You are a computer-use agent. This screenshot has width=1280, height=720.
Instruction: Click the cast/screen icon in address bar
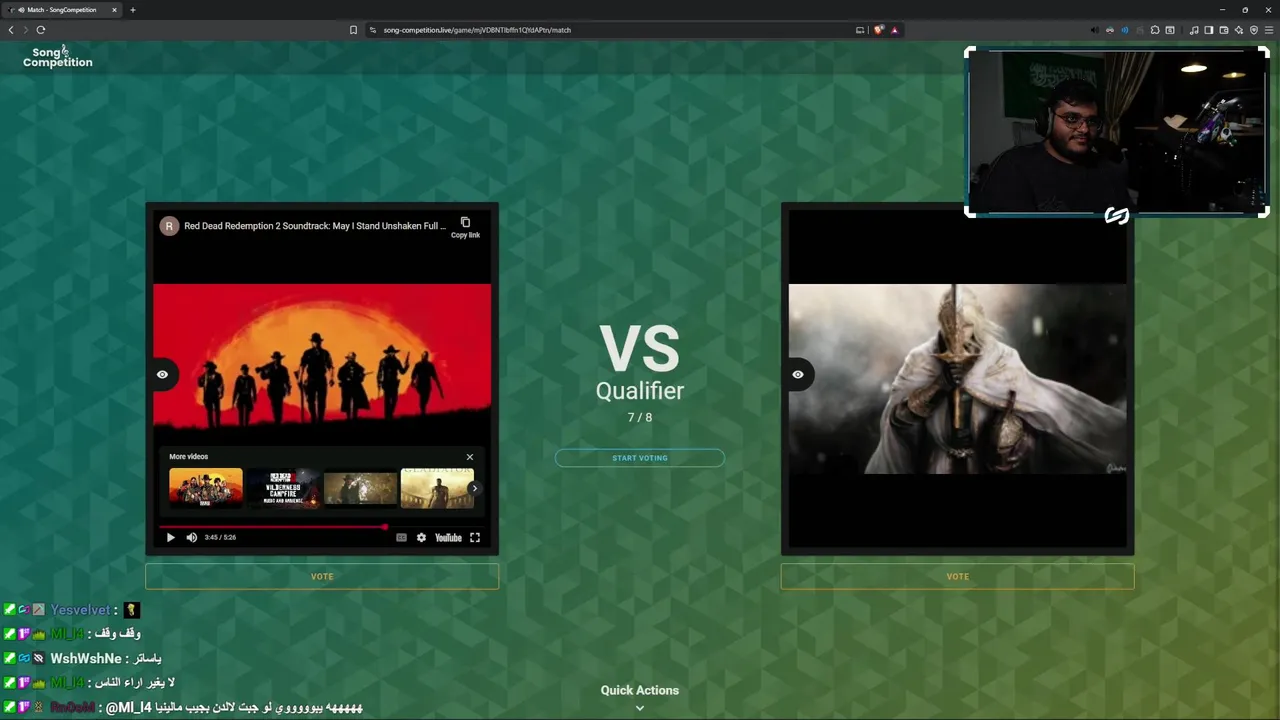[x=860, y=30]
